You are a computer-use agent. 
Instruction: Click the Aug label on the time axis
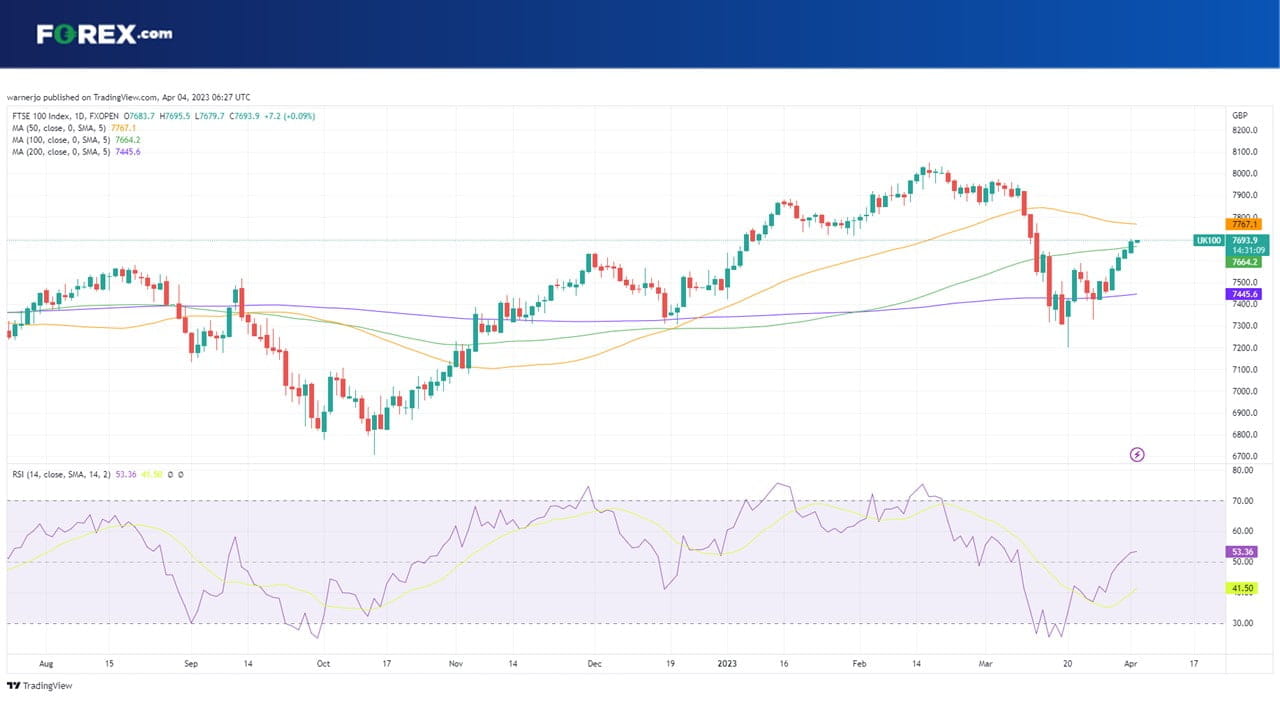coord(44,662)
